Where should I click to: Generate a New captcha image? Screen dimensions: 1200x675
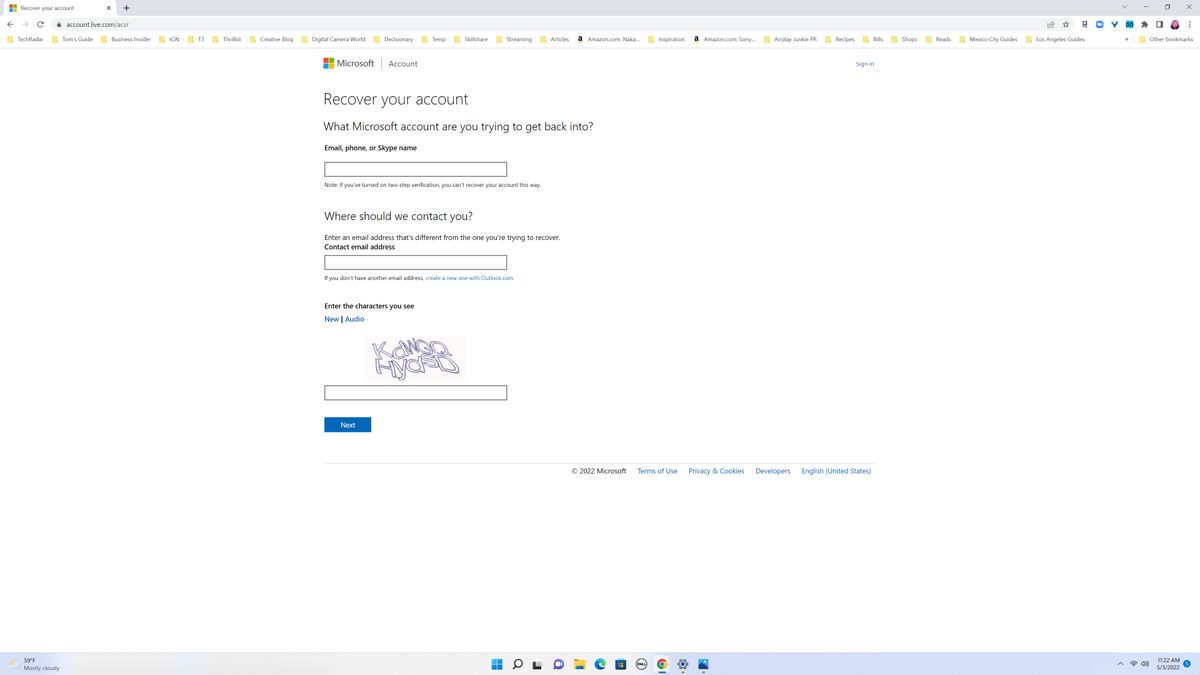[330, 318]
